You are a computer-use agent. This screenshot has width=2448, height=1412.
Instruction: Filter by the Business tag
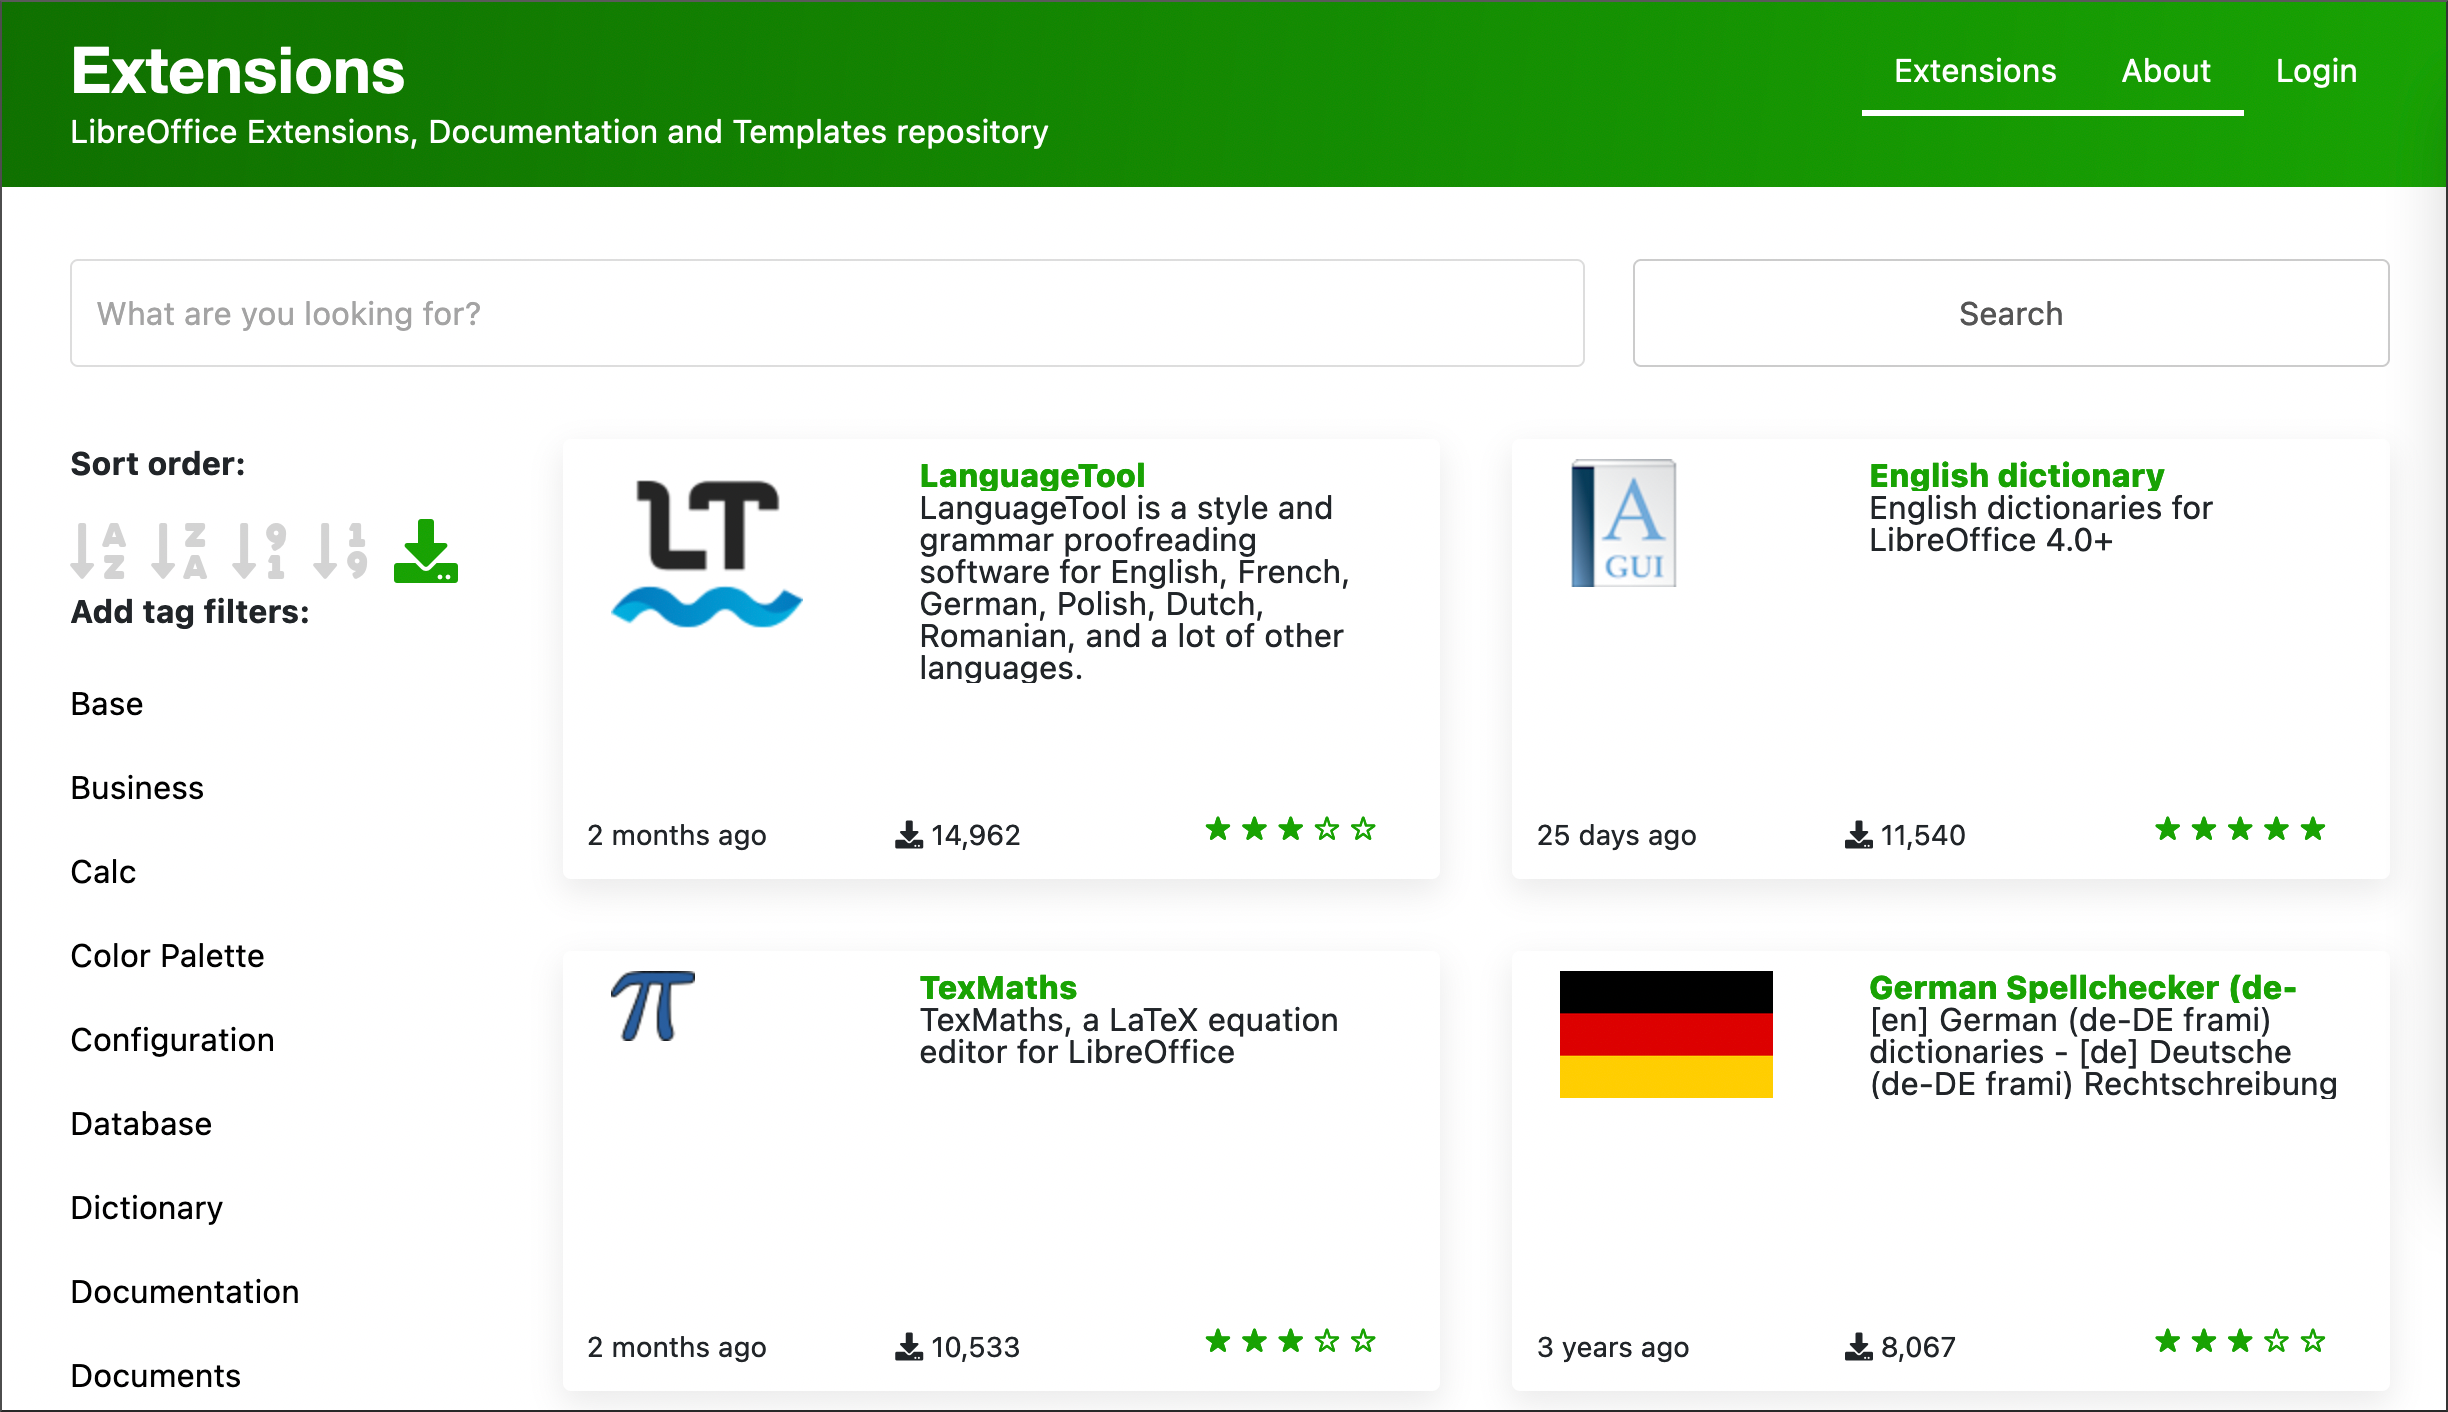tap(137, 788)
